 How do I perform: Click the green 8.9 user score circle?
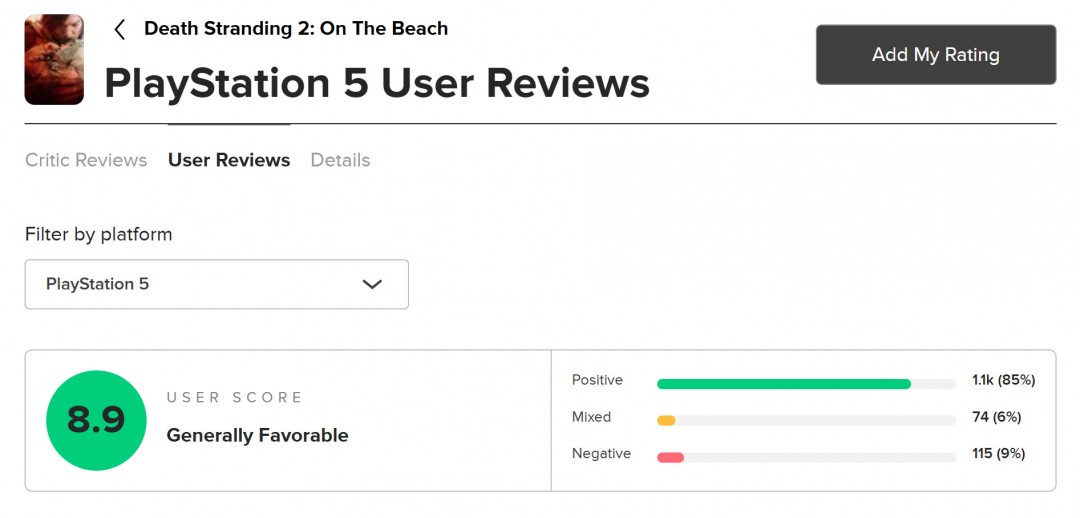(96, 420)
